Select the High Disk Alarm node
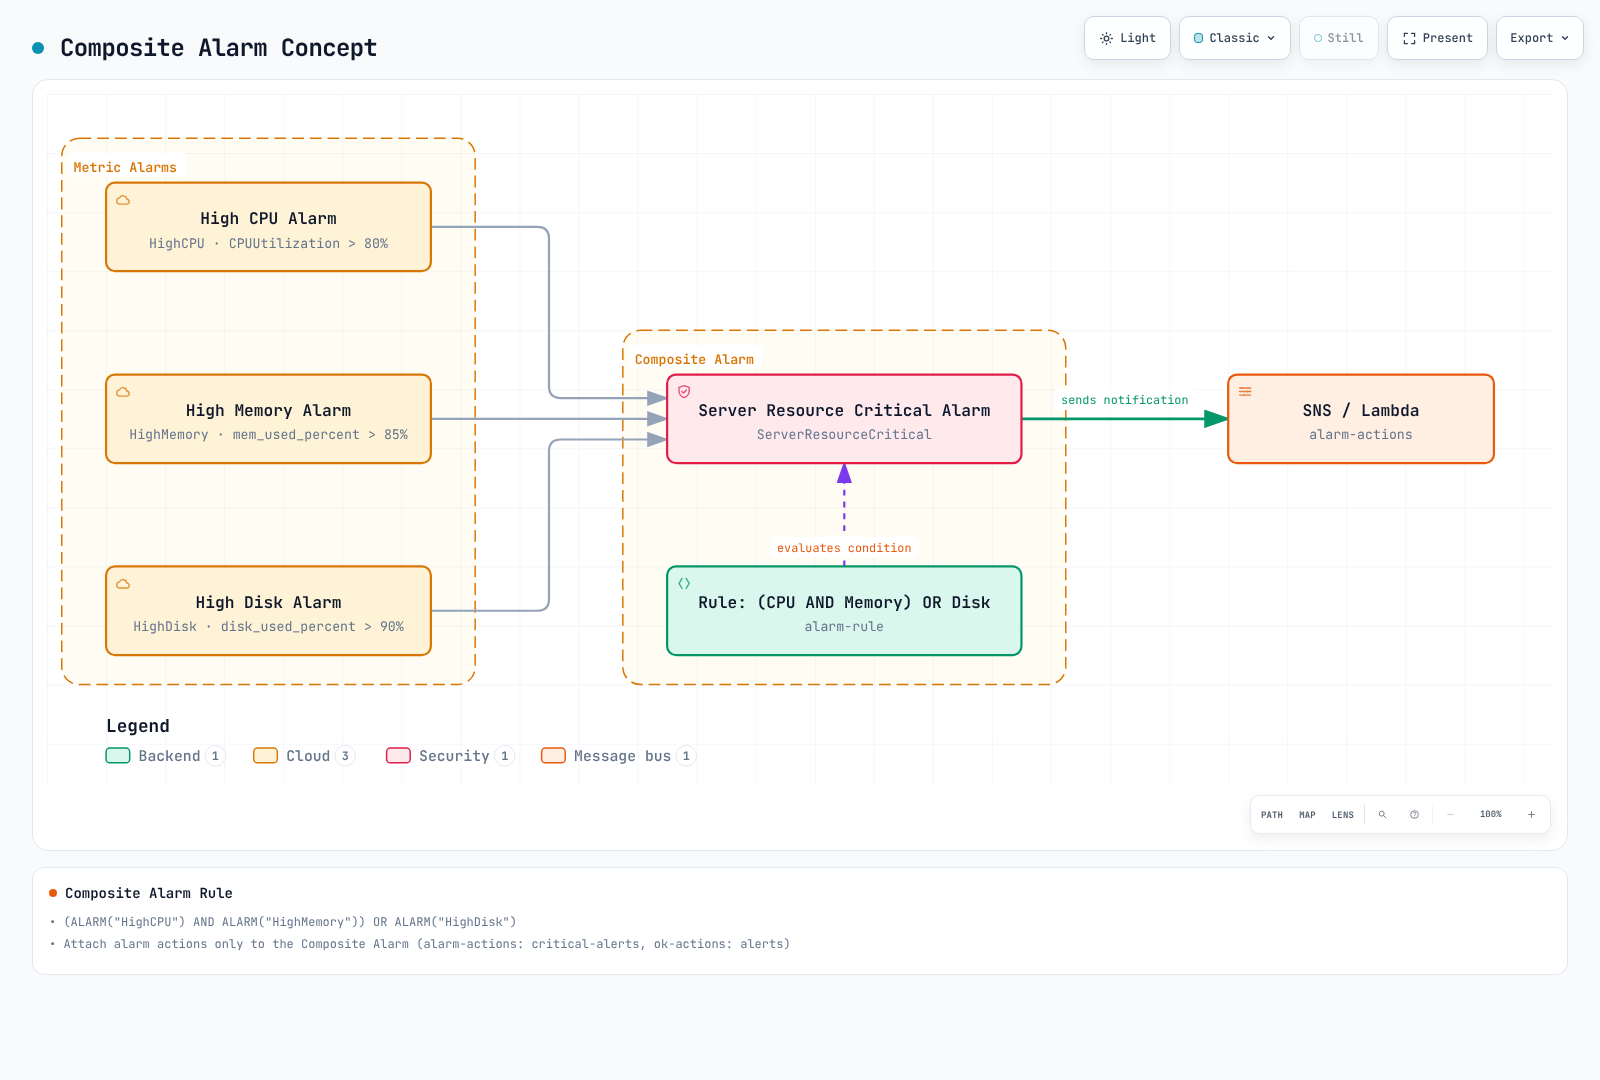The width and height of the screenshot is (1600, 1080). pos(268,611)
